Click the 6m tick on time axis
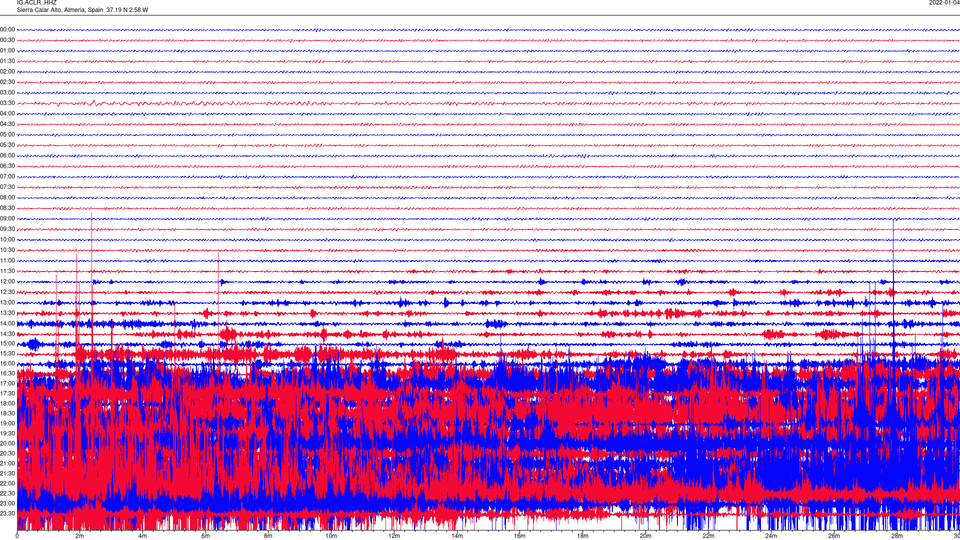 point(205,536)
